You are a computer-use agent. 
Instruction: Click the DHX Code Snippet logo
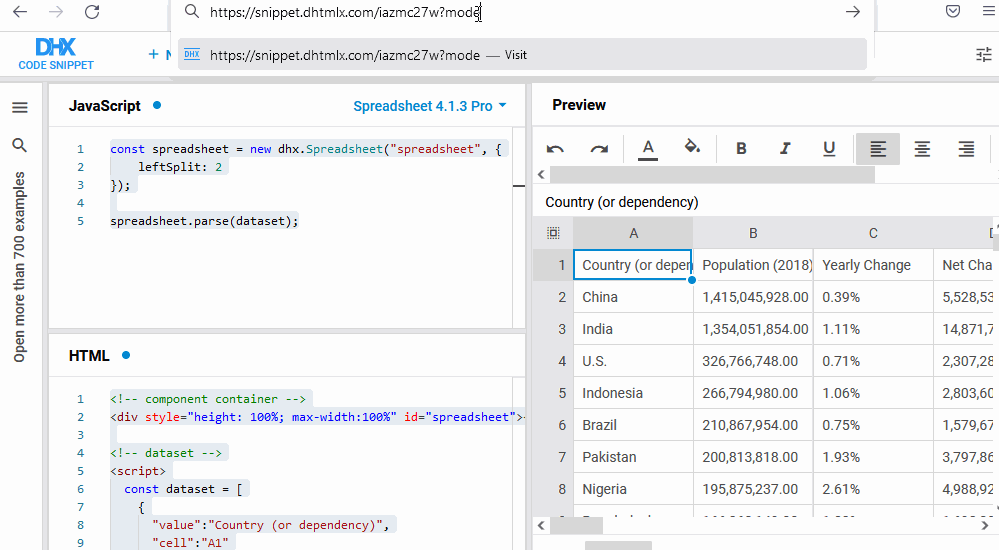56,54
